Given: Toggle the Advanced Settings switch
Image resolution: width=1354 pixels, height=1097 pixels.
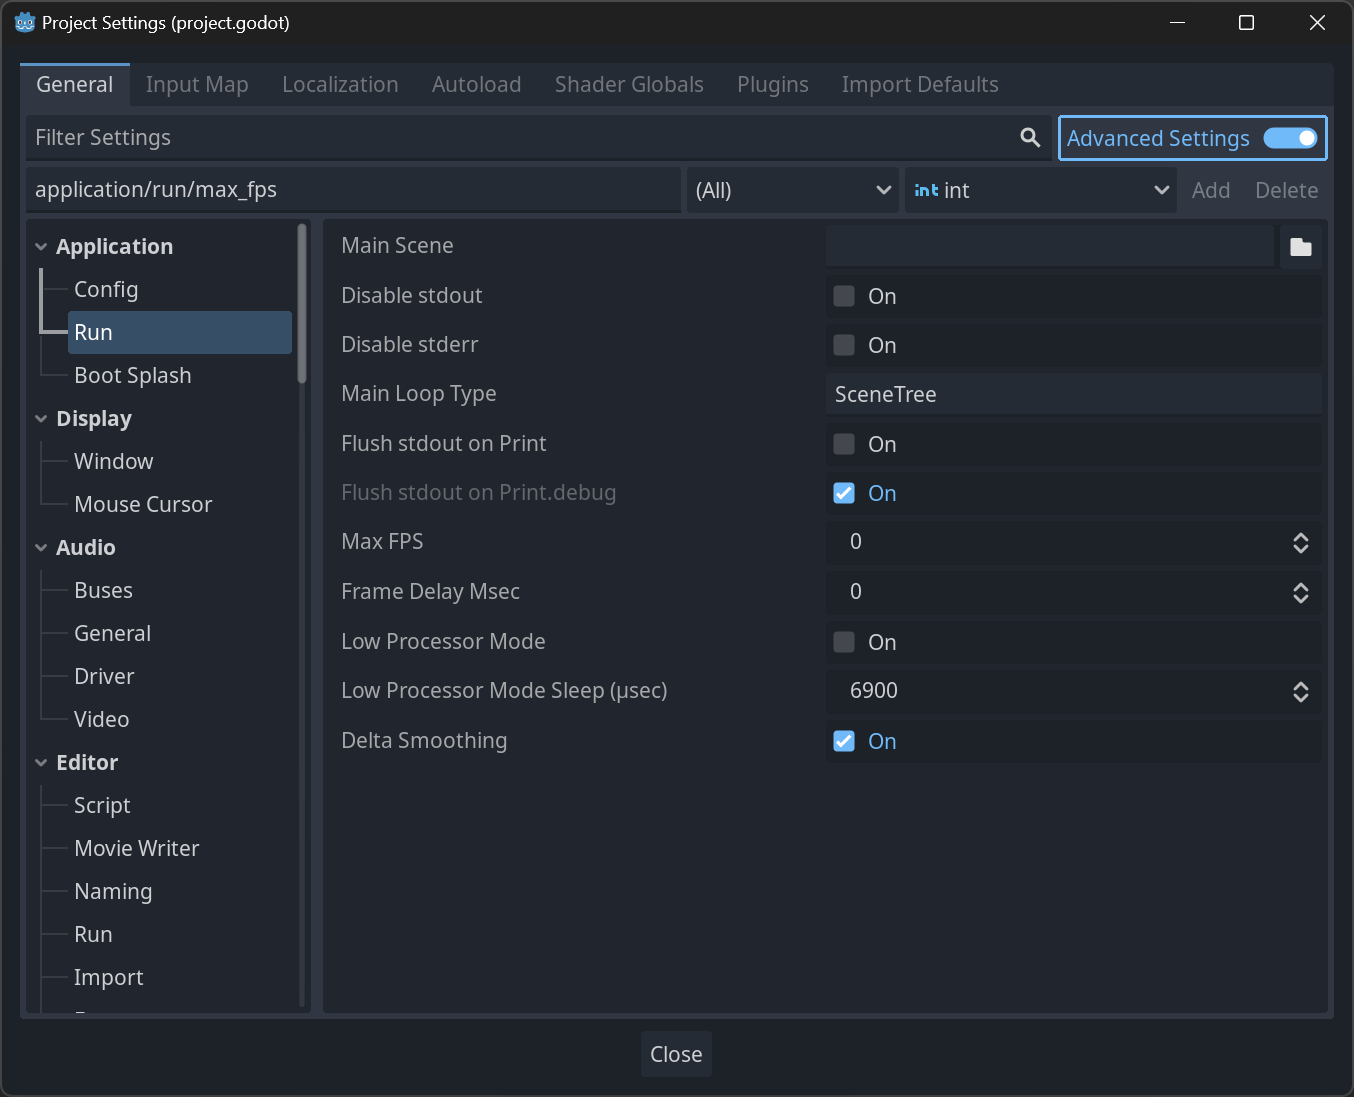Looking at the screenshot, I should tap(1290, 138).
